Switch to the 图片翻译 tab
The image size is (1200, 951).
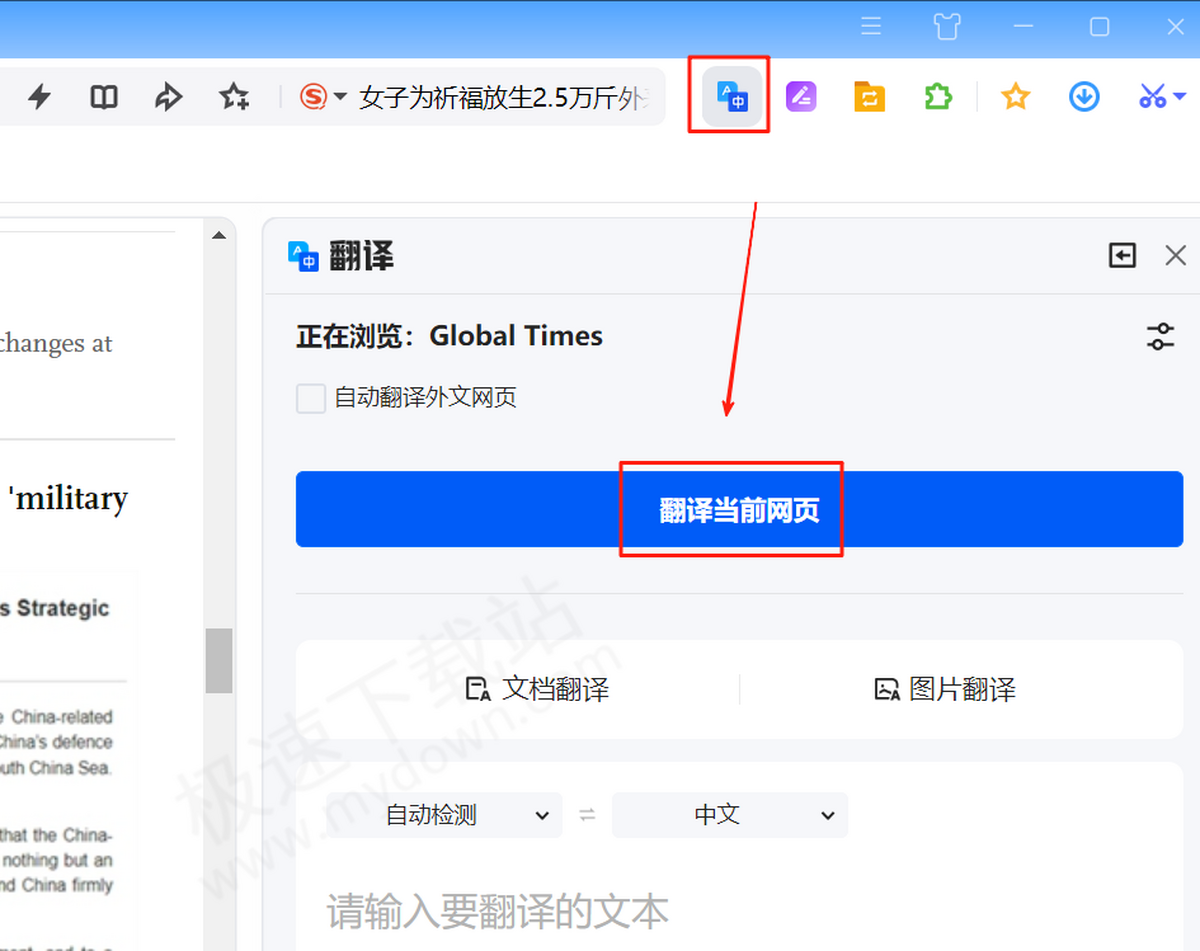943,689
